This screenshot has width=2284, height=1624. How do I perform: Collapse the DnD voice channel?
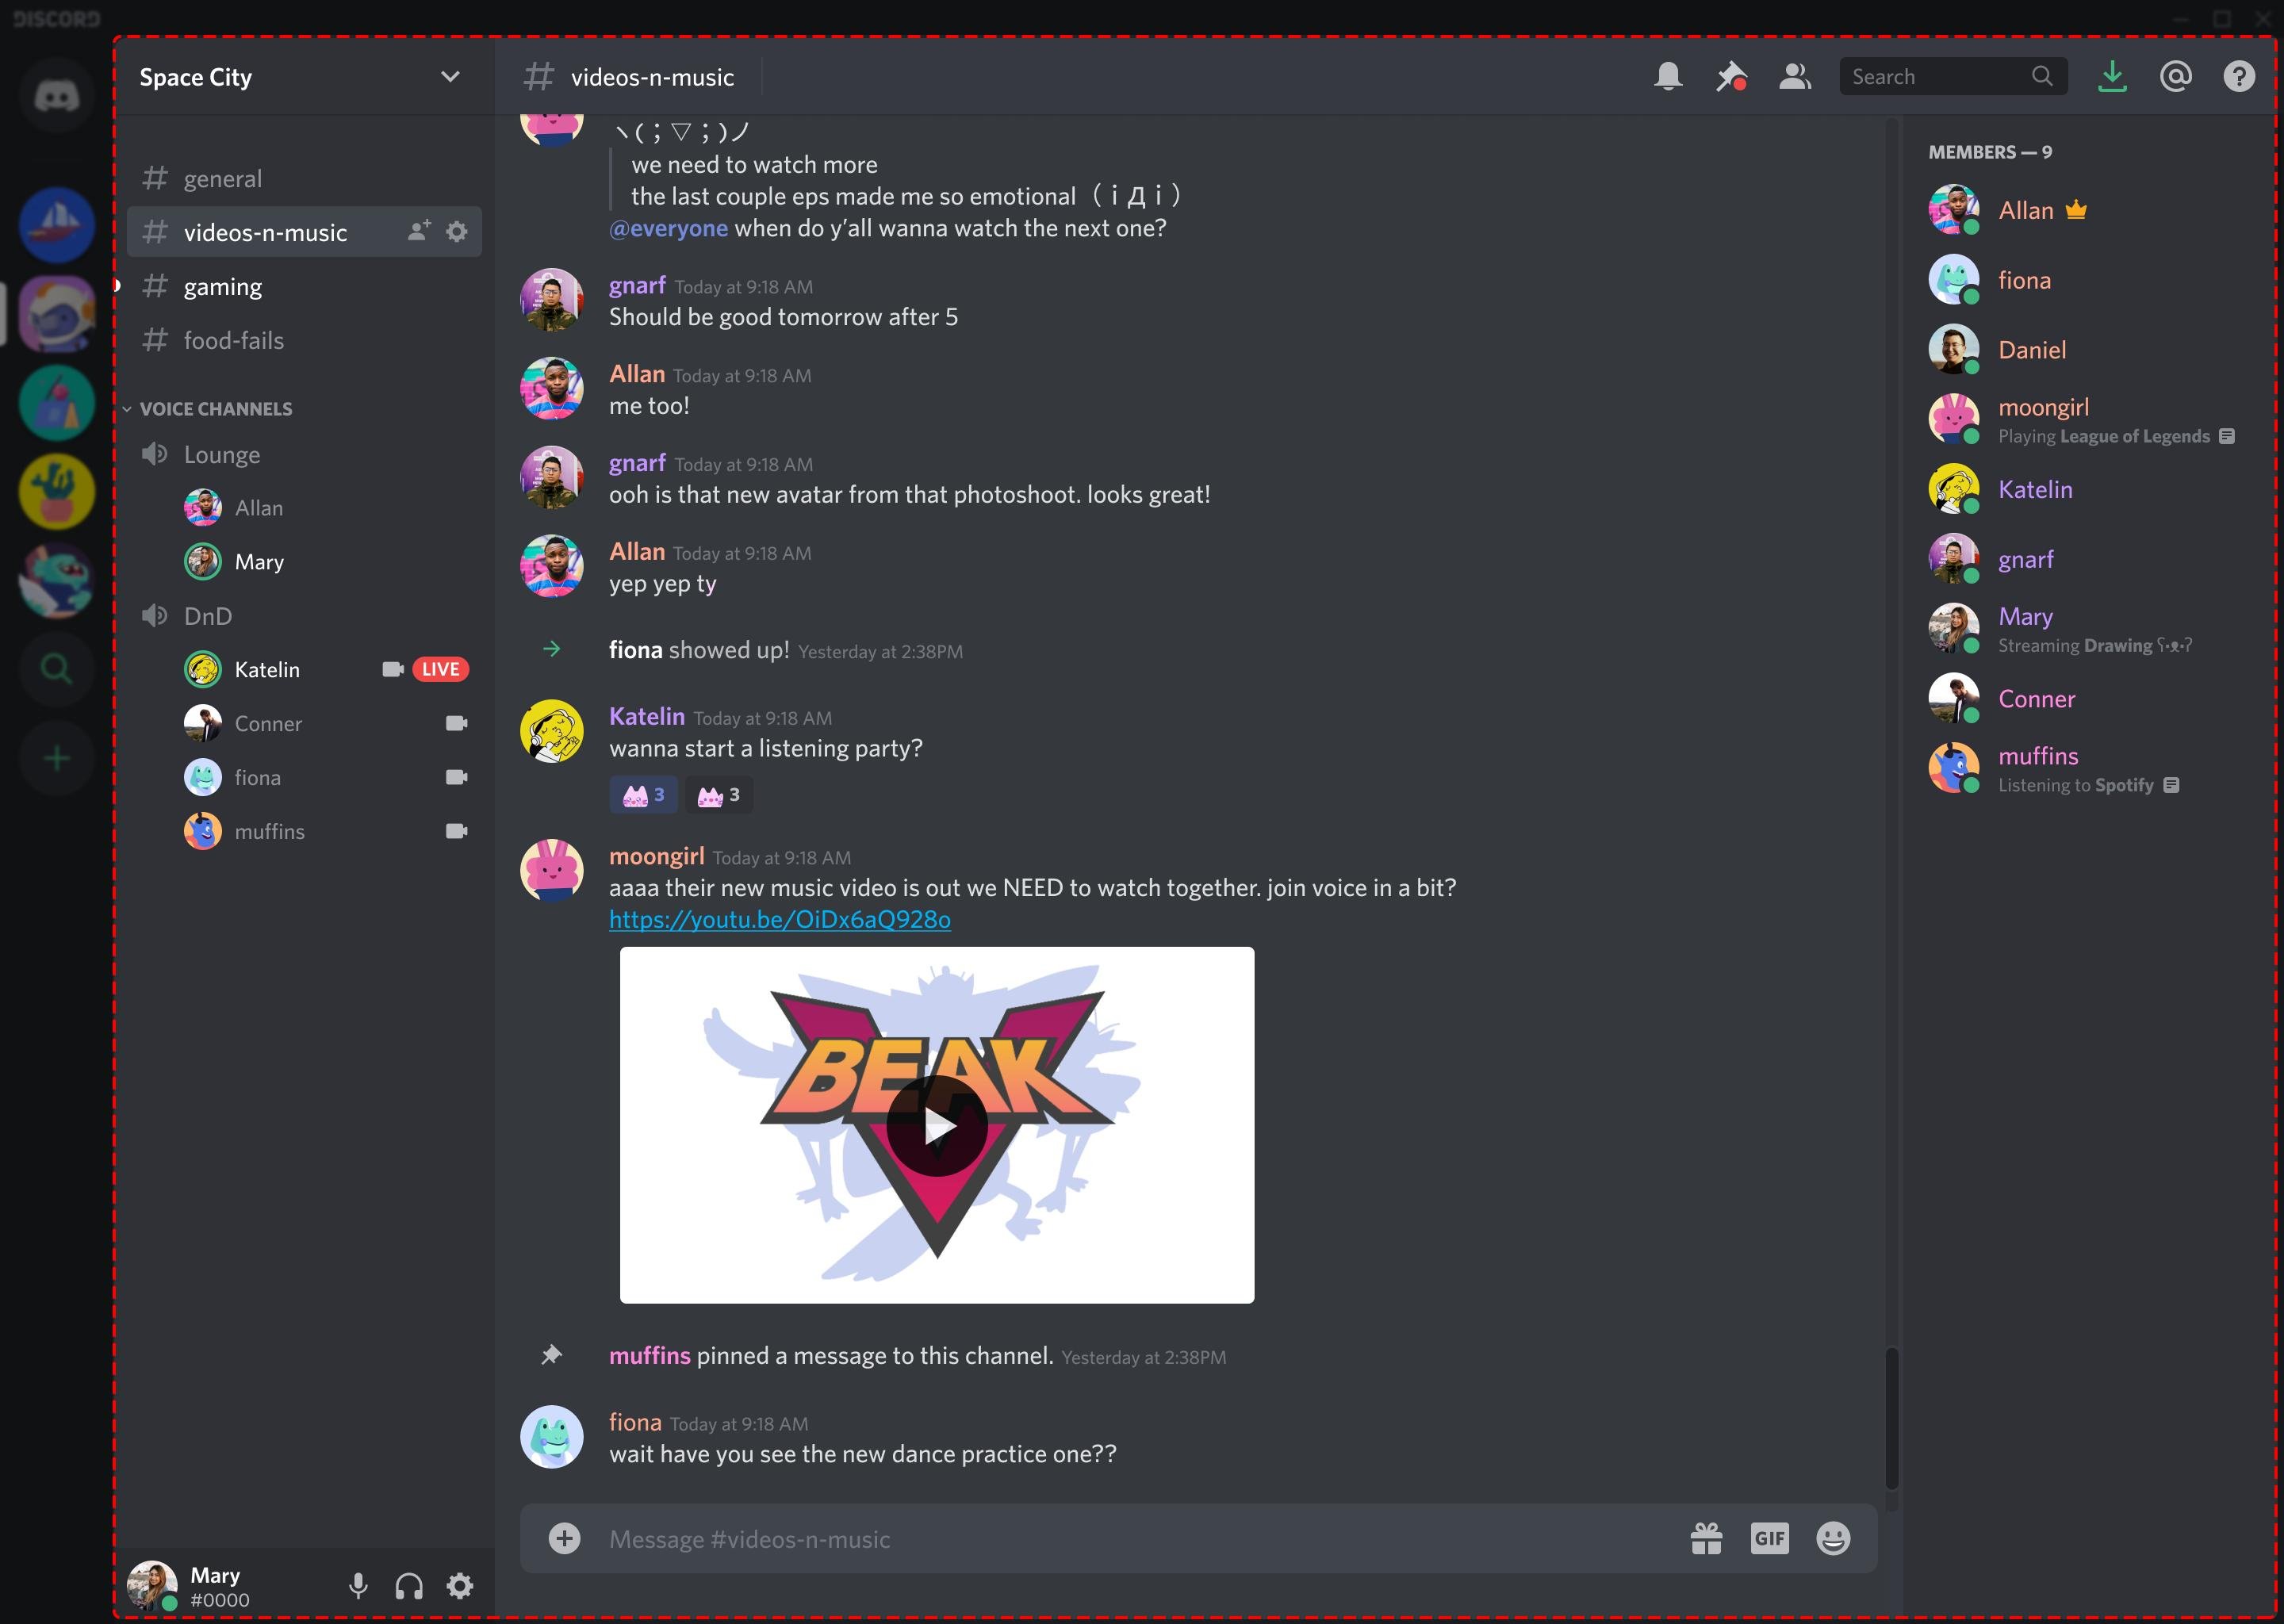point(207,615)
